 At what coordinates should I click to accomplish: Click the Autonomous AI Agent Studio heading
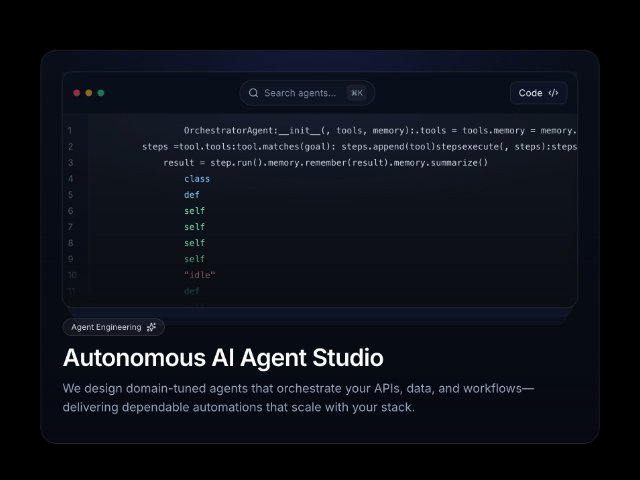coord(223,358)
